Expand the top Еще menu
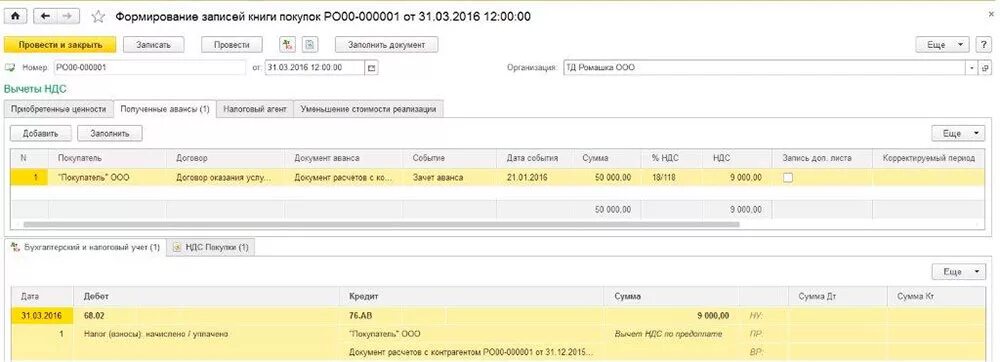The image size is (1000, 362). 943,45
